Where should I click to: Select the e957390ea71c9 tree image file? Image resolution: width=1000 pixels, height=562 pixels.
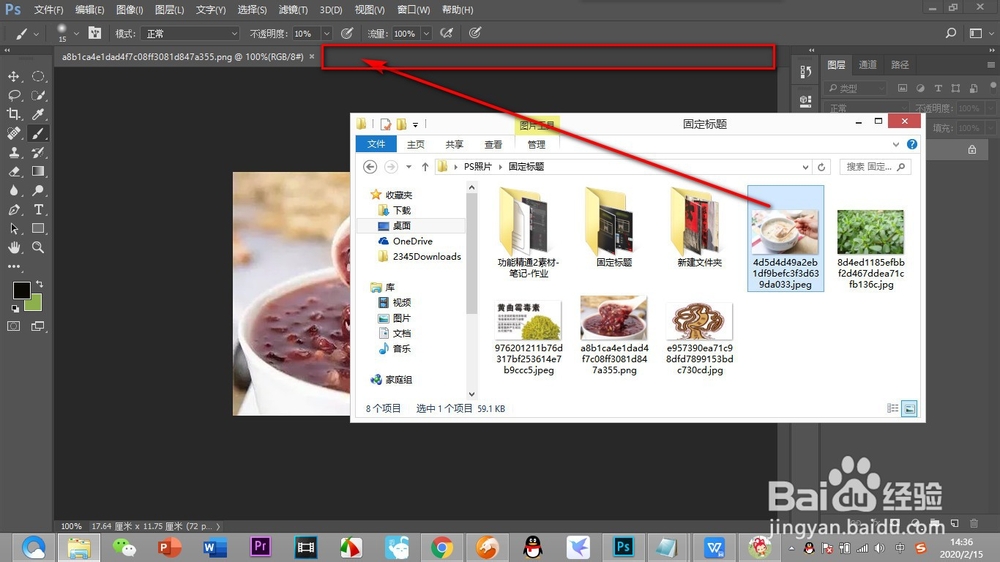click(x=700, y=339)
